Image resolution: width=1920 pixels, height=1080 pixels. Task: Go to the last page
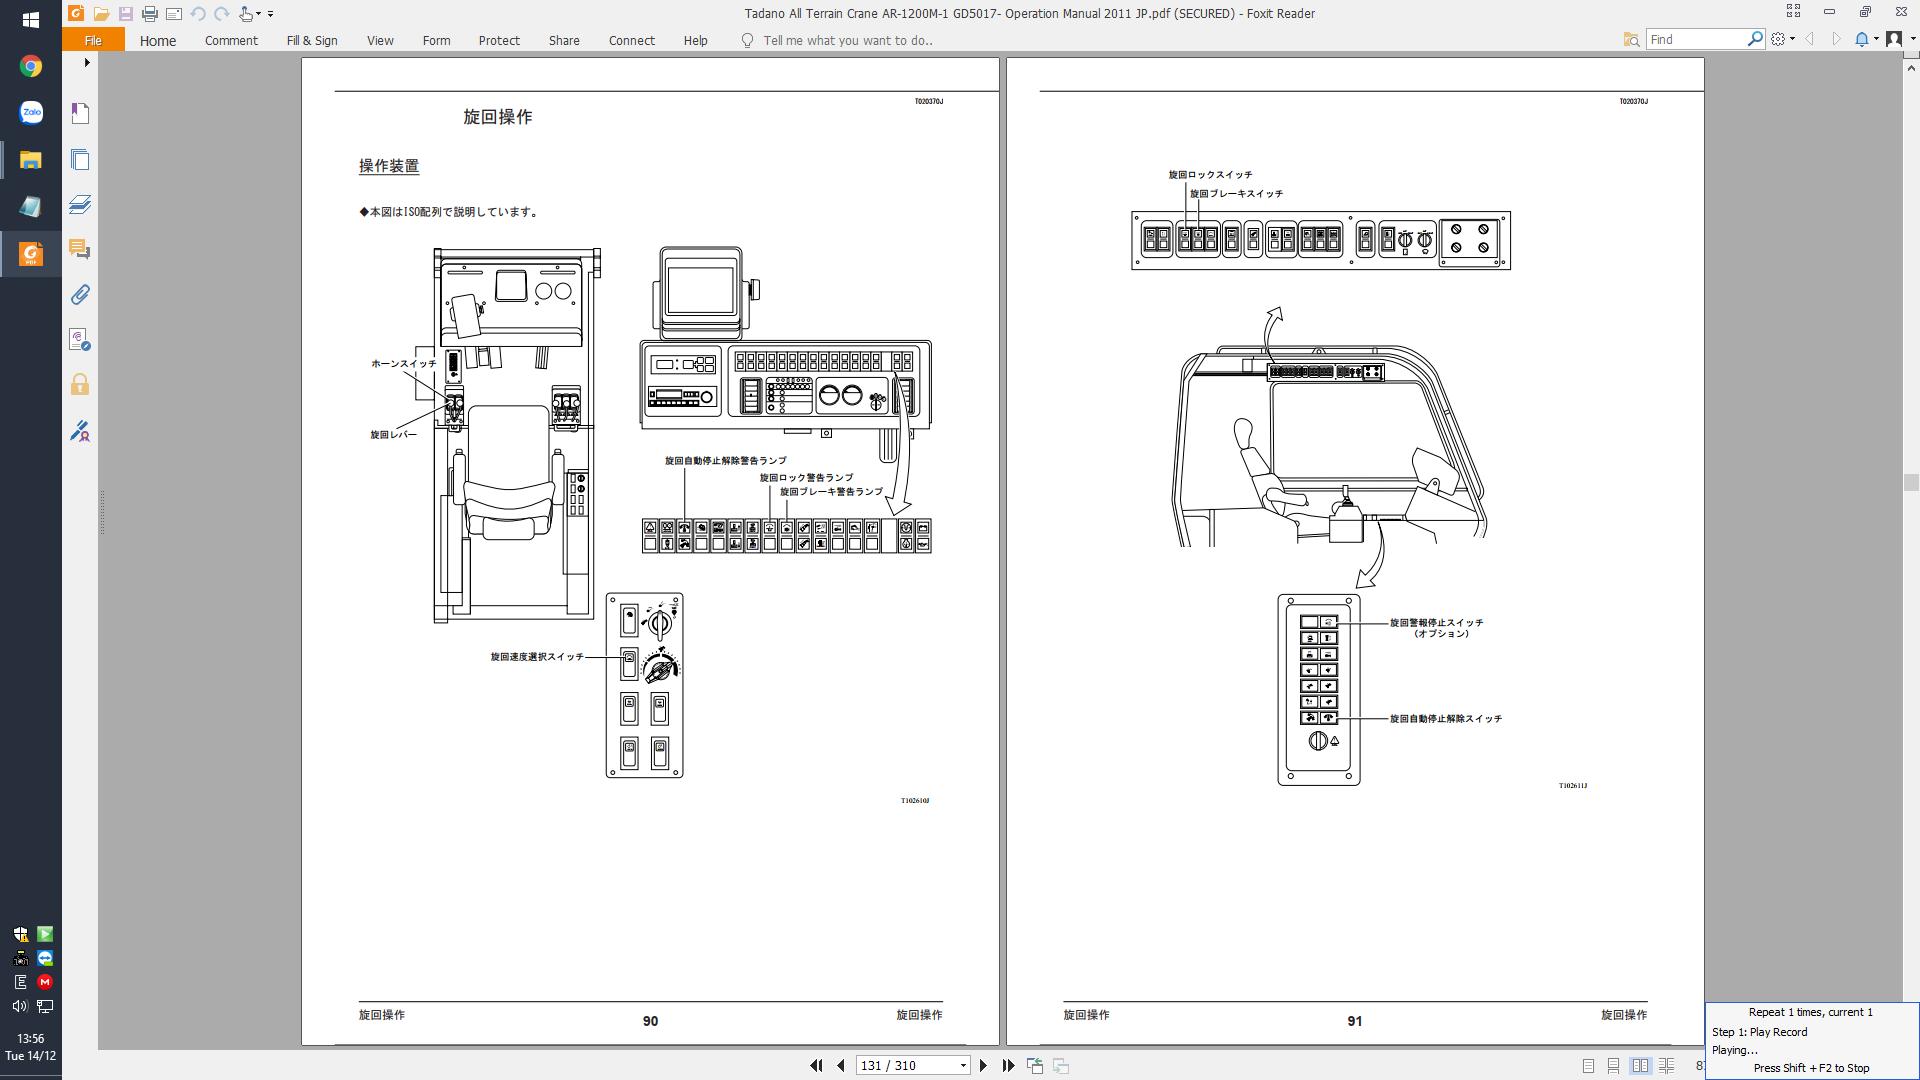tap(1008, 1066)
